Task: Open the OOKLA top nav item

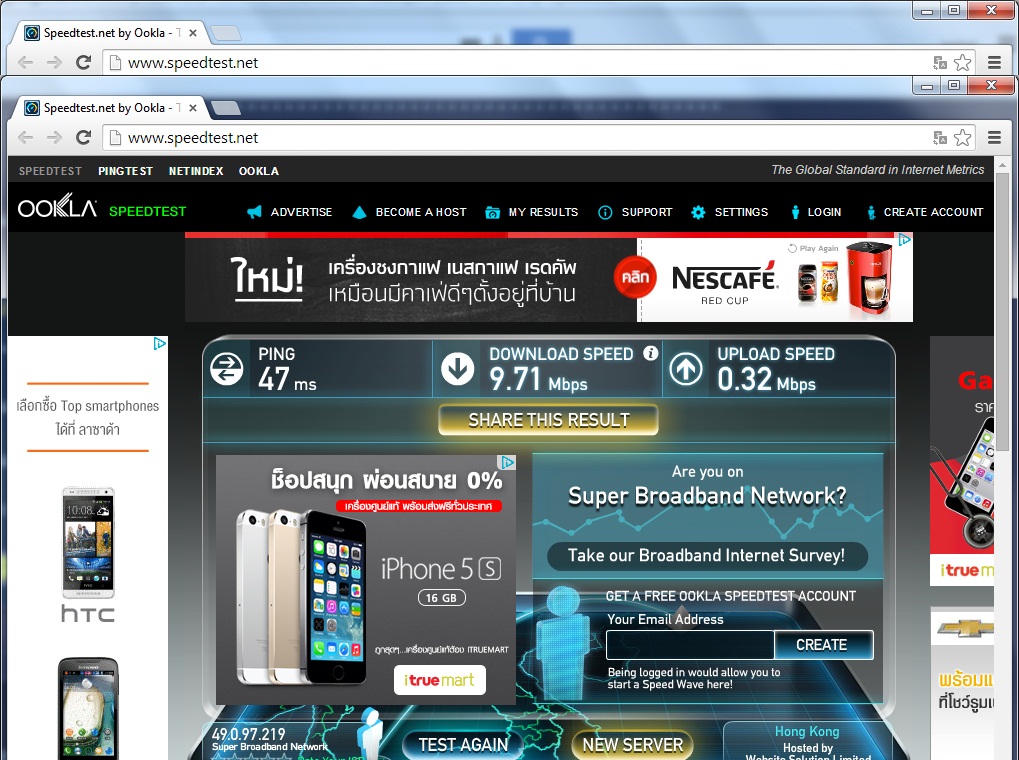Action: tap(259, 171)
